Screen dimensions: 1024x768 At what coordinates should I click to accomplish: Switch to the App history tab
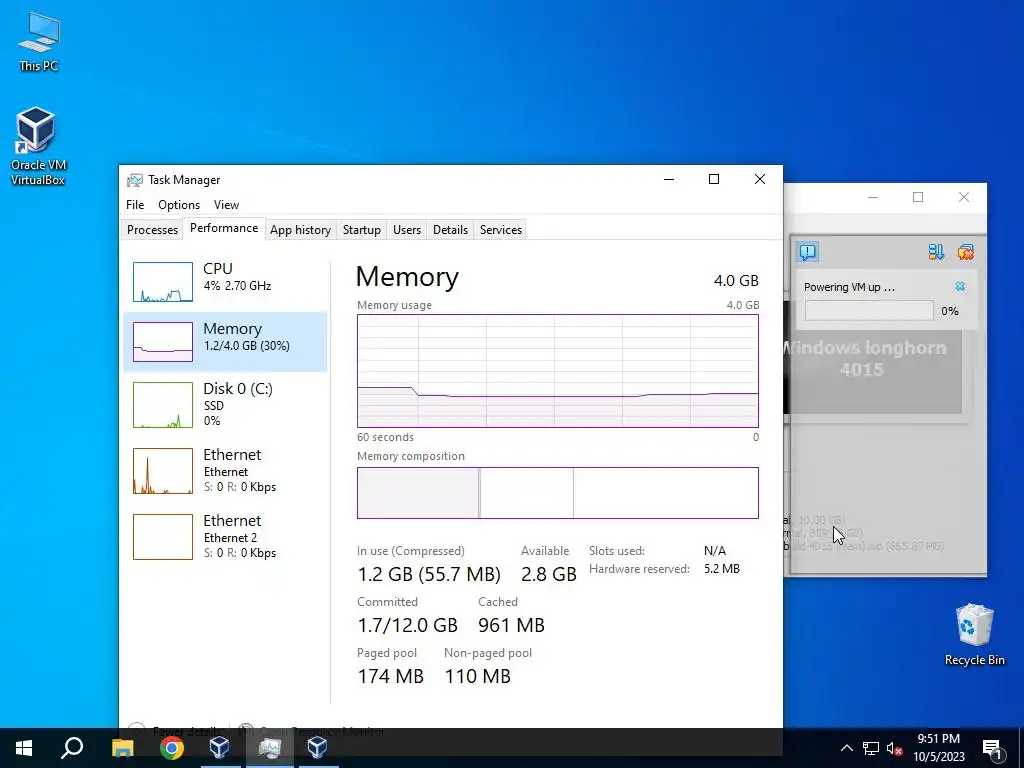pos(300,230)
